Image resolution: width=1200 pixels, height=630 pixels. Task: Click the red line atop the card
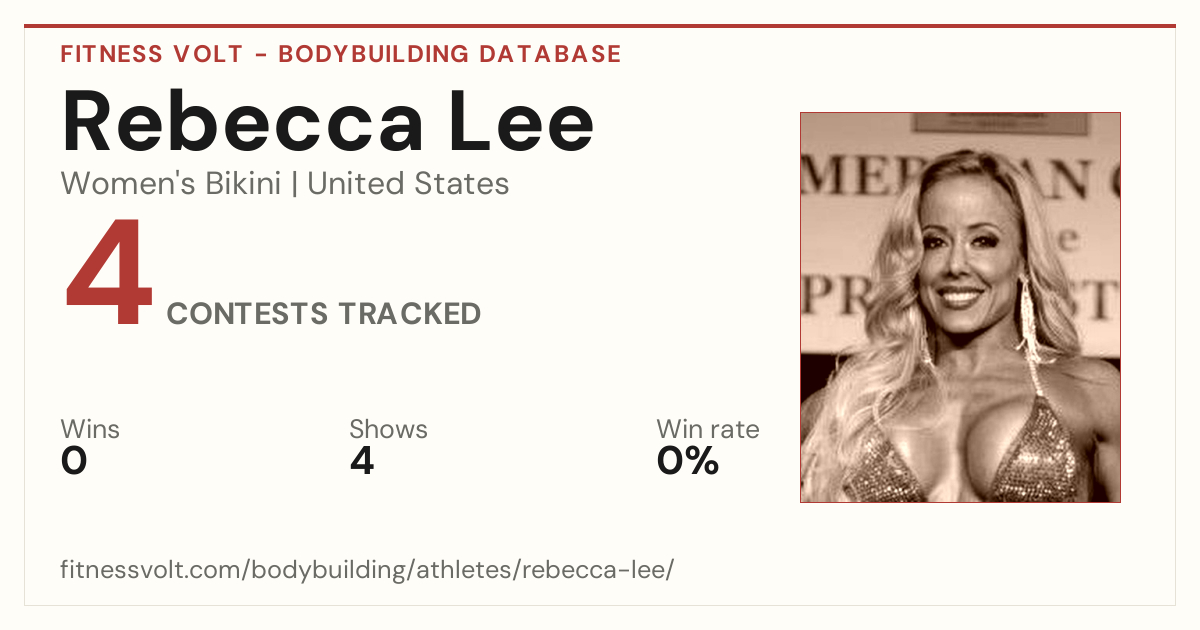click(x=600, y=26)
